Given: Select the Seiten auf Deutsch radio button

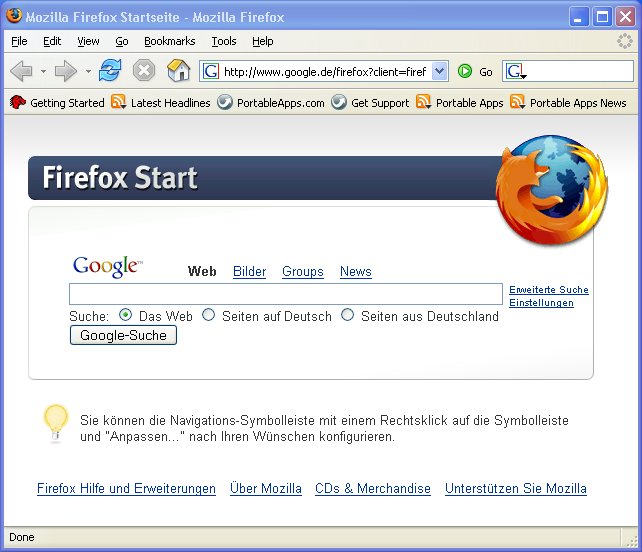Looking at the screenshot, I should (209, 315).
